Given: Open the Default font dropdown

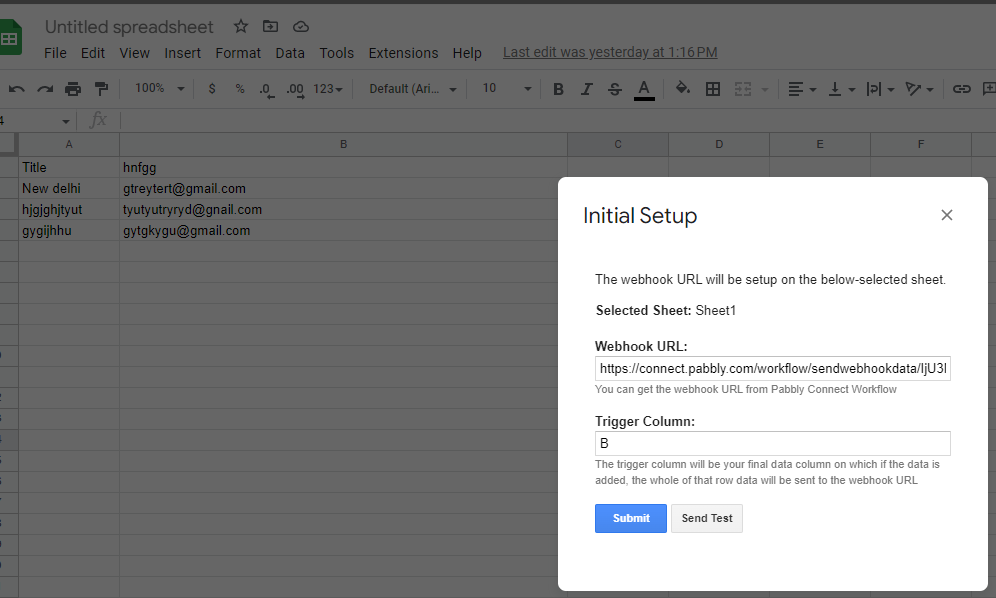Looking at the screenshot, I should 413,89.
